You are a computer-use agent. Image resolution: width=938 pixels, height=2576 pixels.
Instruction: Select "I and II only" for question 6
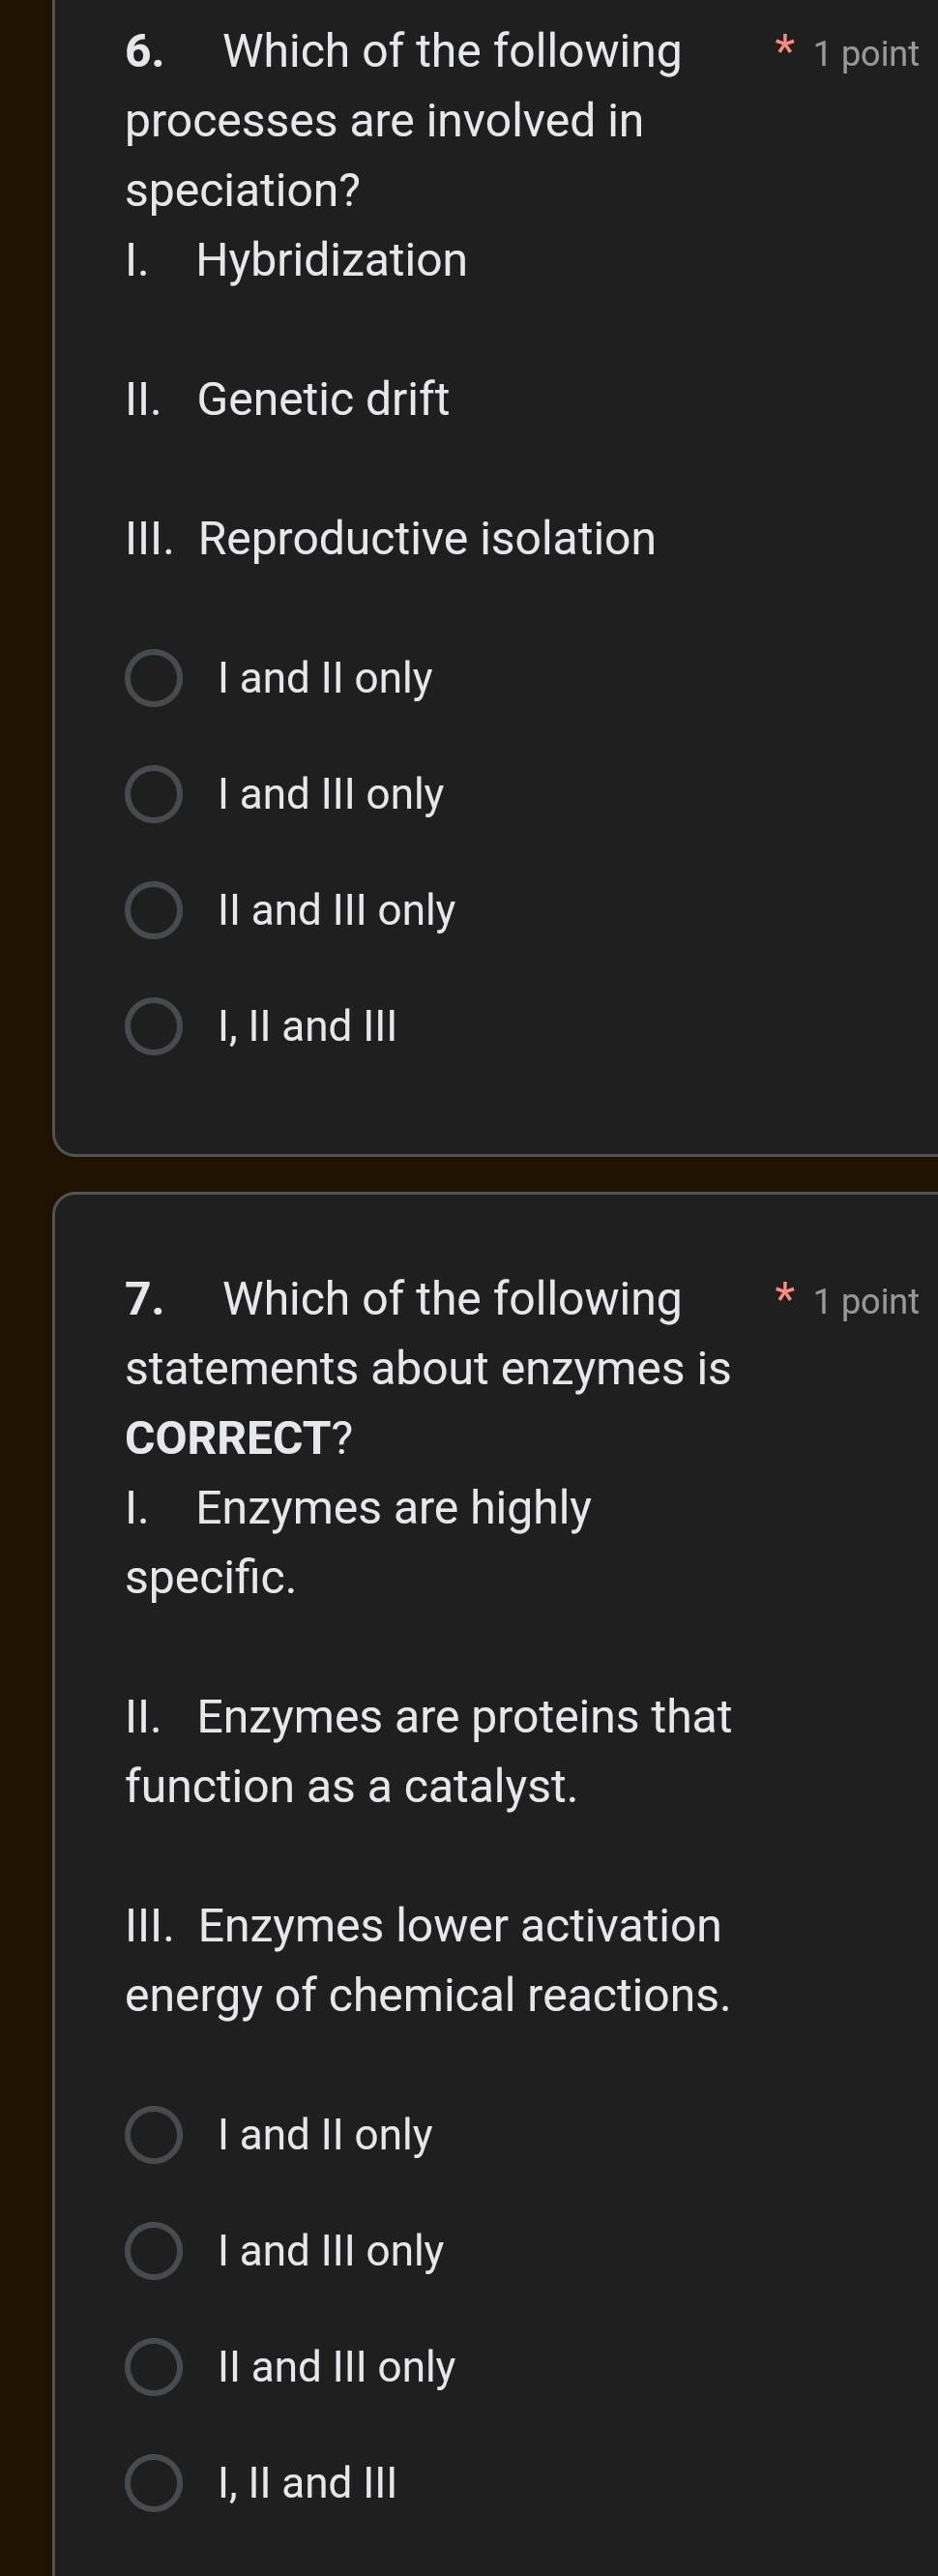(155, 678)
